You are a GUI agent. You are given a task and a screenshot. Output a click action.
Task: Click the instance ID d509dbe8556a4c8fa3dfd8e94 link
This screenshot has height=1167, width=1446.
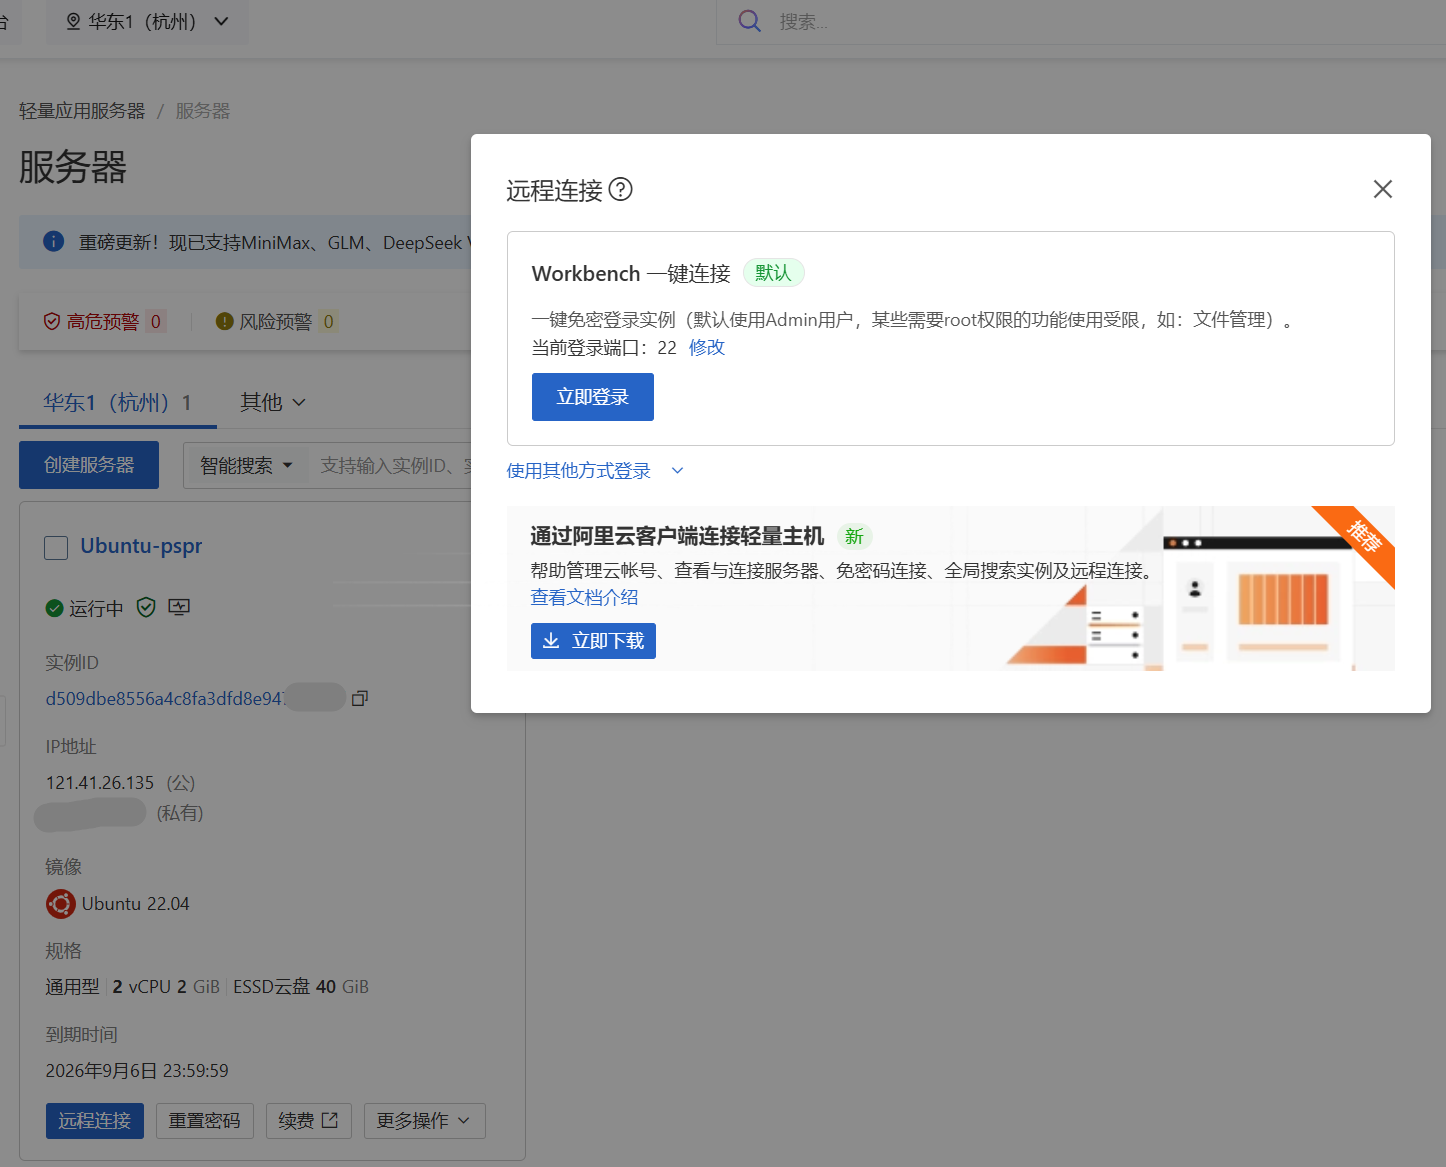[166, 698]
